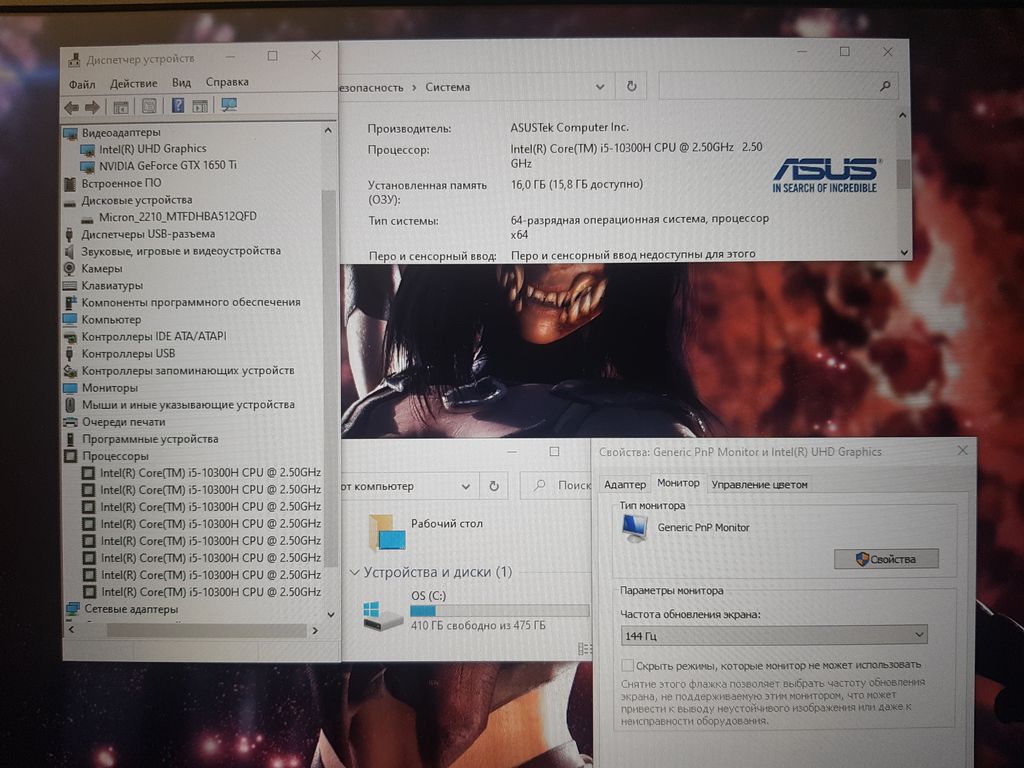Click the System window scroll down arrow

tap(904, 252)
